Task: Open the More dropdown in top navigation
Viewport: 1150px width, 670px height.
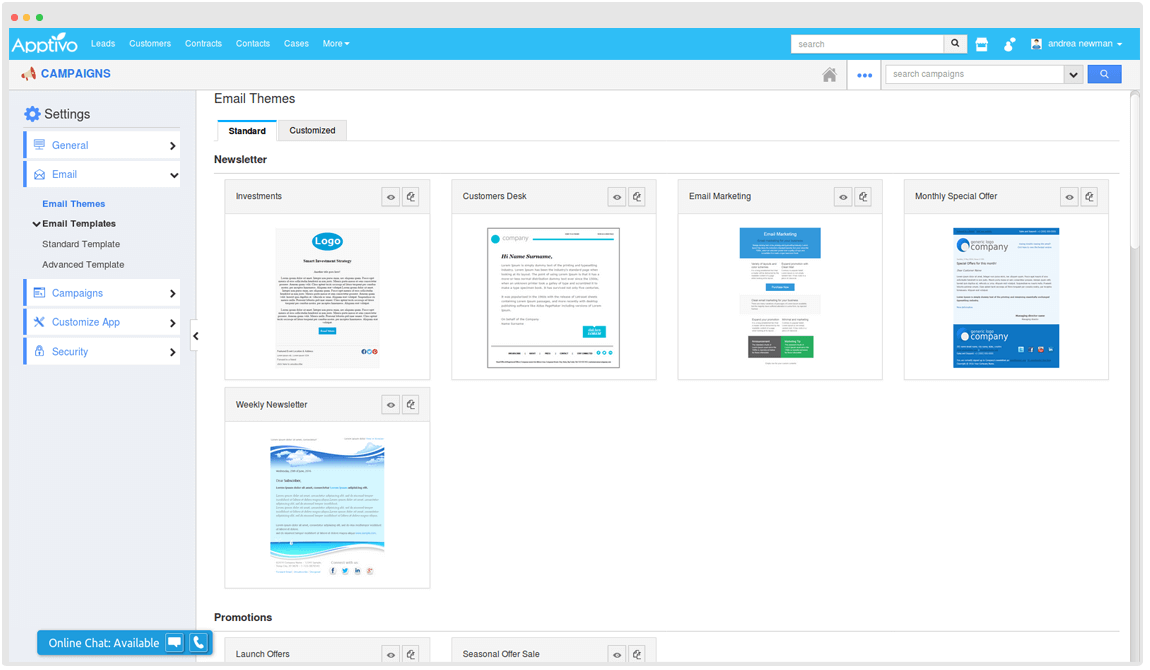Action: pos(335,44)
